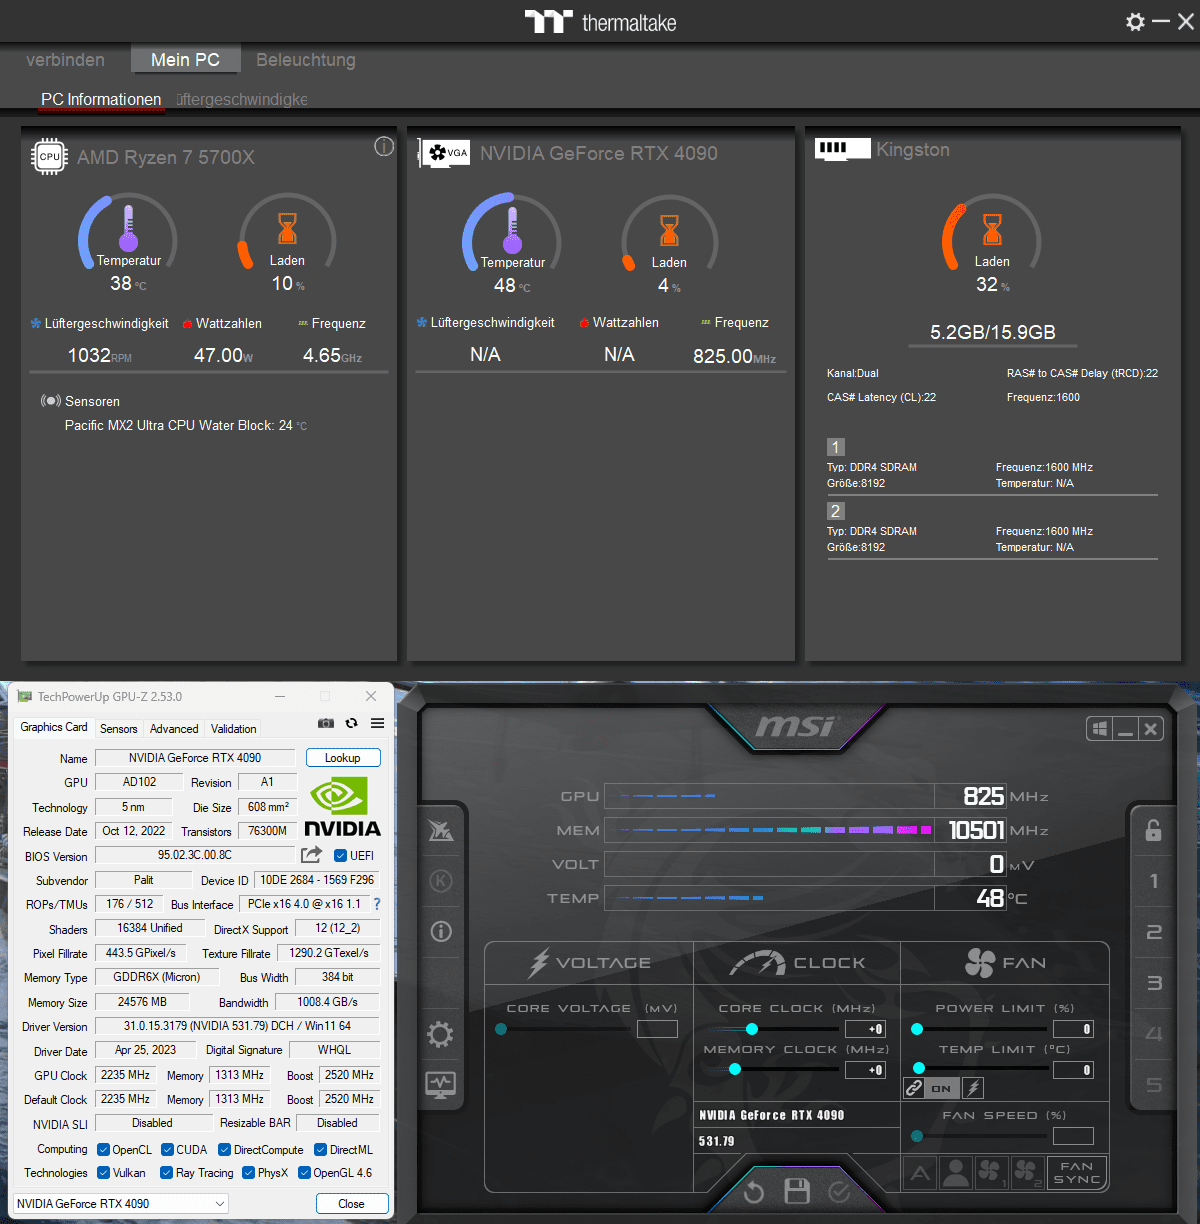The width and height of the screenshot is (1200, 1224).
Task: Switch to the Beleuchtung tab
Action: tap(306, 60)
